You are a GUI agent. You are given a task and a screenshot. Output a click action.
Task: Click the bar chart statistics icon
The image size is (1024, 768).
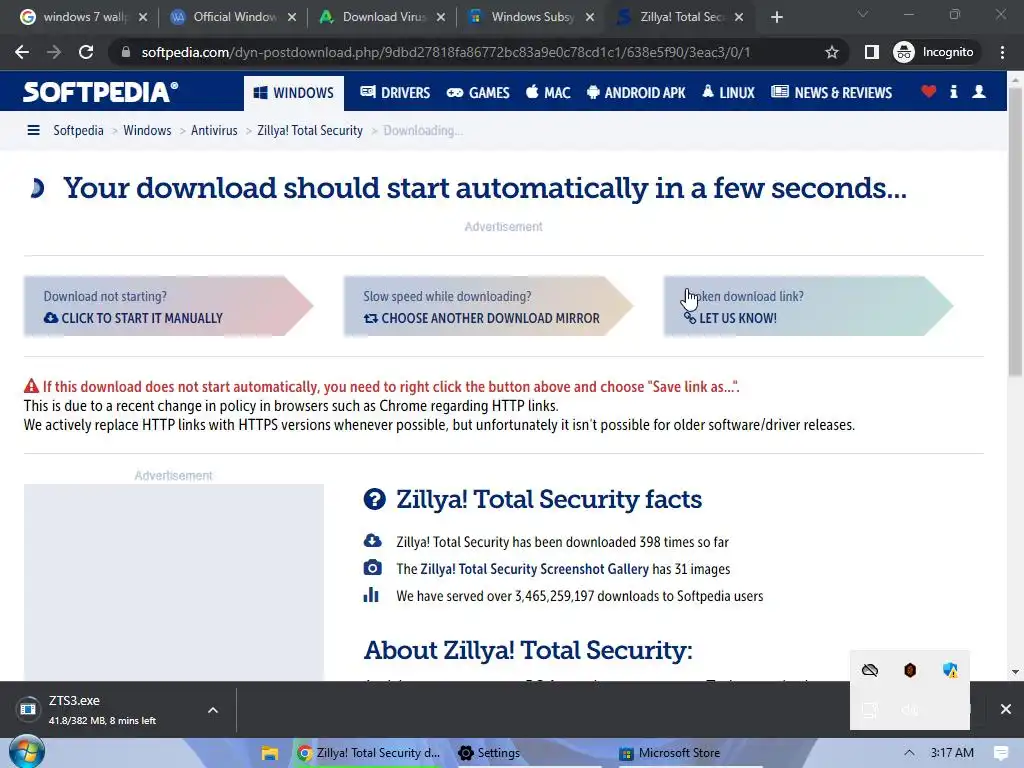pyautogui.click(x=371, y=595)
